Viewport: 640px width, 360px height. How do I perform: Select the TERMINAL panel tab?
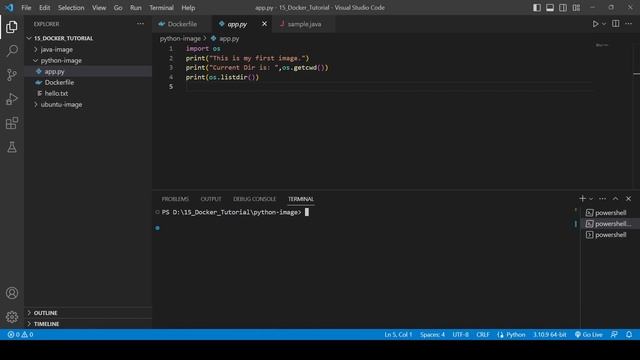pos(301,199)
